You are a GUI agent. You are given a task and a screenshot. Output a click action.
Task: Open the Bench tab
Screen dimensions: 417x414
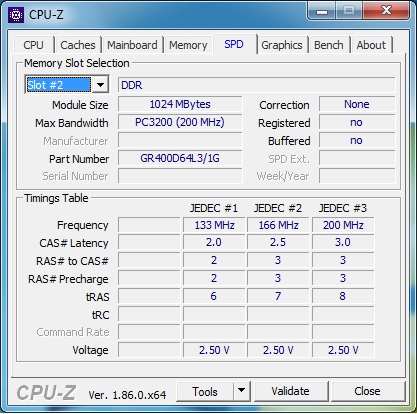(x=329, y=45)
